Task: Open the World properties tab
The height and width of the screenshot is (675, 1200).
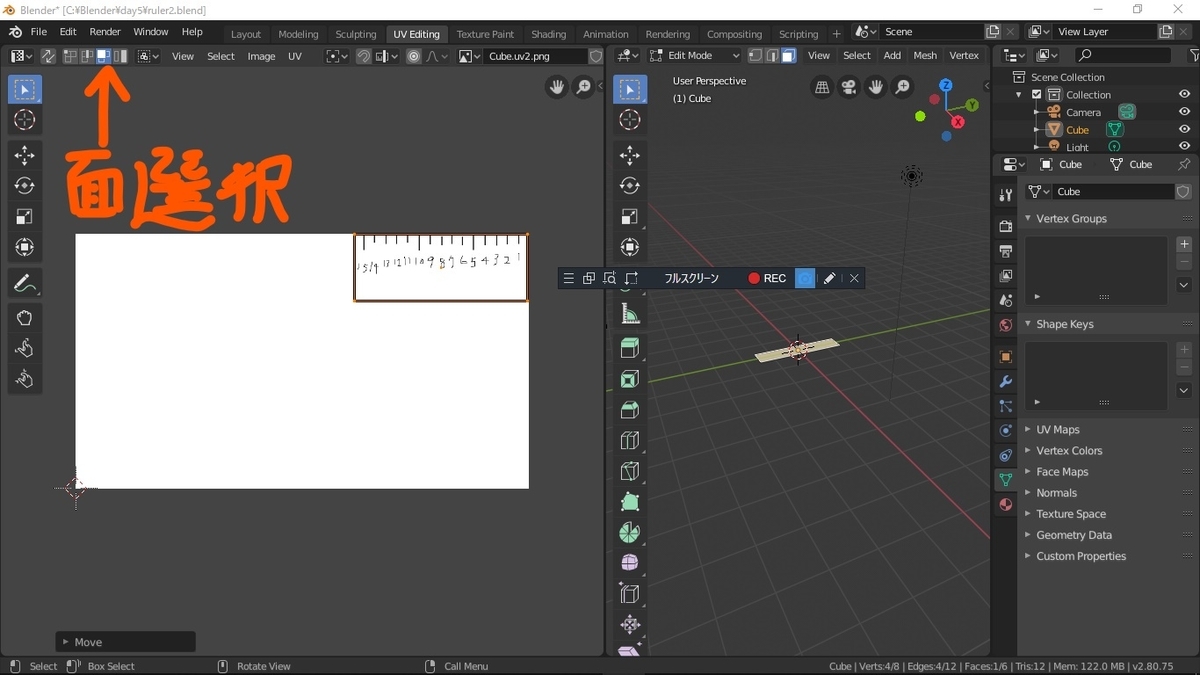Action: click(1005, 325)
